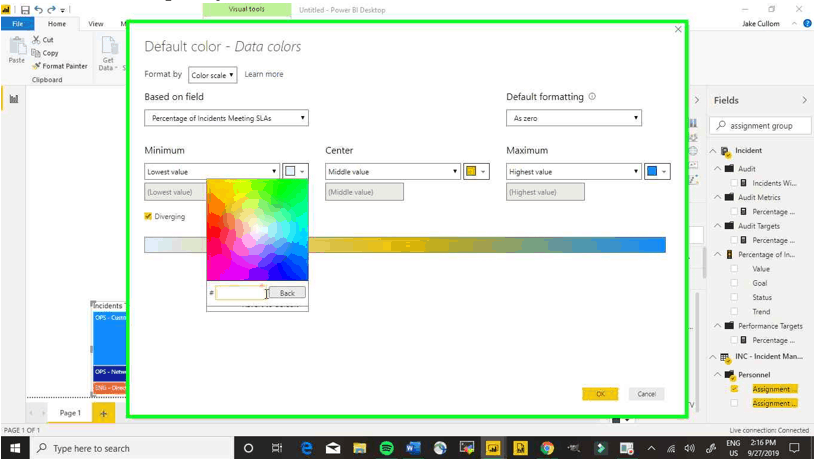Open the Minimum Lowest value dropdown
This screenshot has width=816, height=460.
pyautogui.click(x=212, y=172)
